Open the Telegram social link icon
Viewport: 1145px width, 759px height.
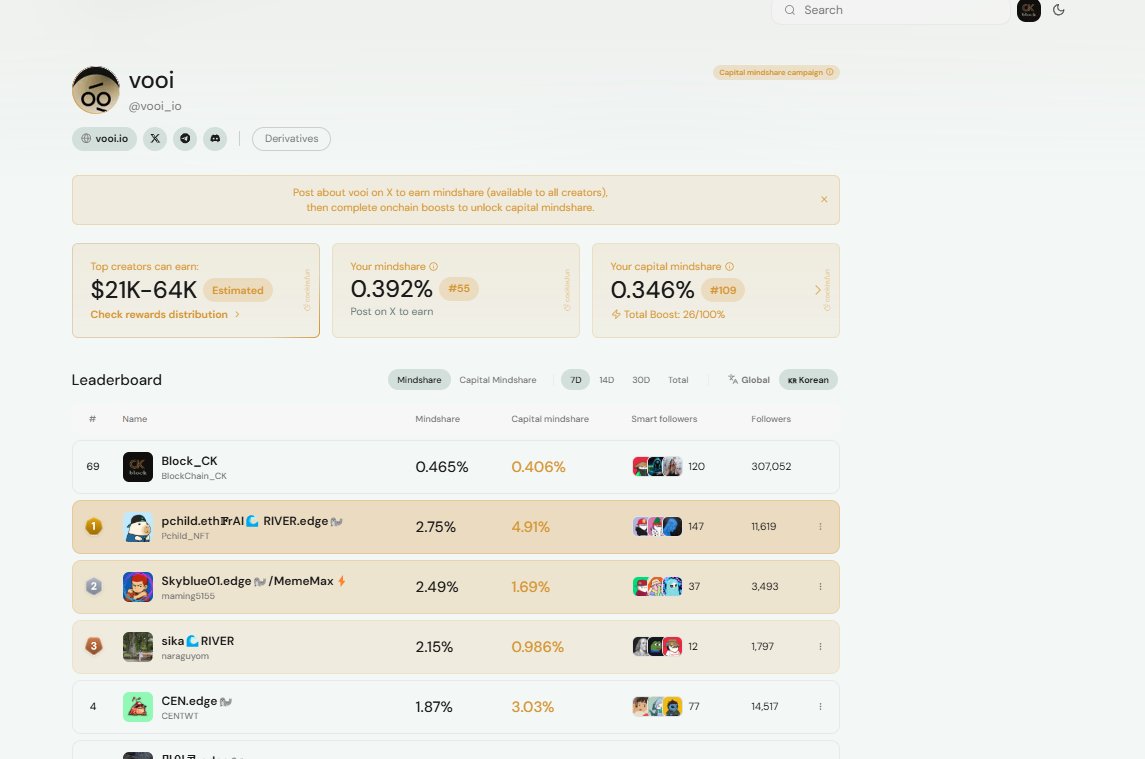[185, 139]
